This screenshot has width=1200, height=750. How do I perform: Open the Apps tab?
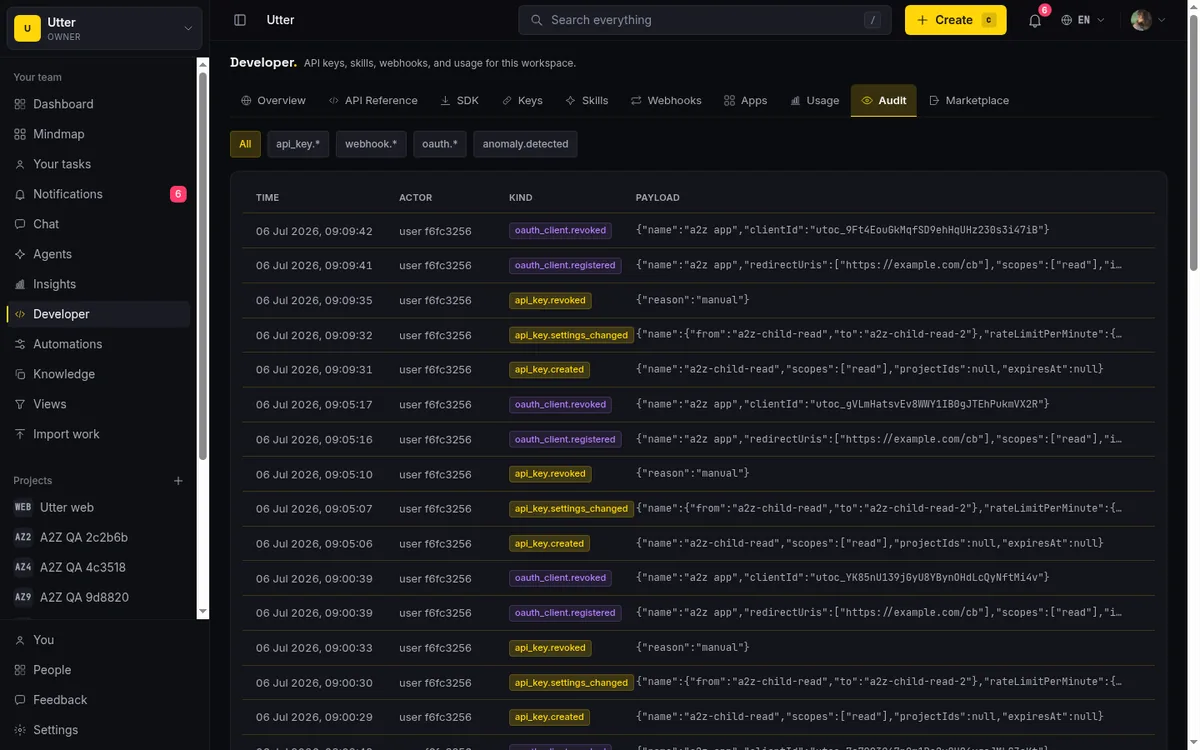coord(746,100)
